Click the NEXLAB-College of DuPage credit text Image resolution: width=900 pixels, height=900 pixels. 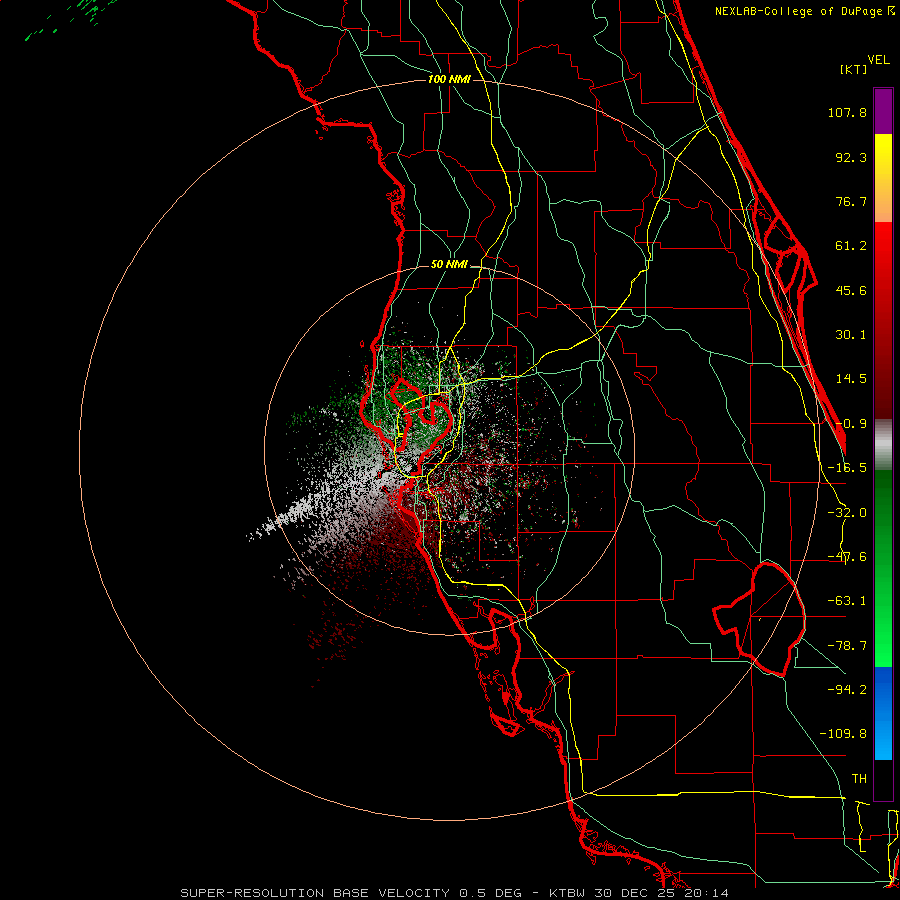point(805,11)
